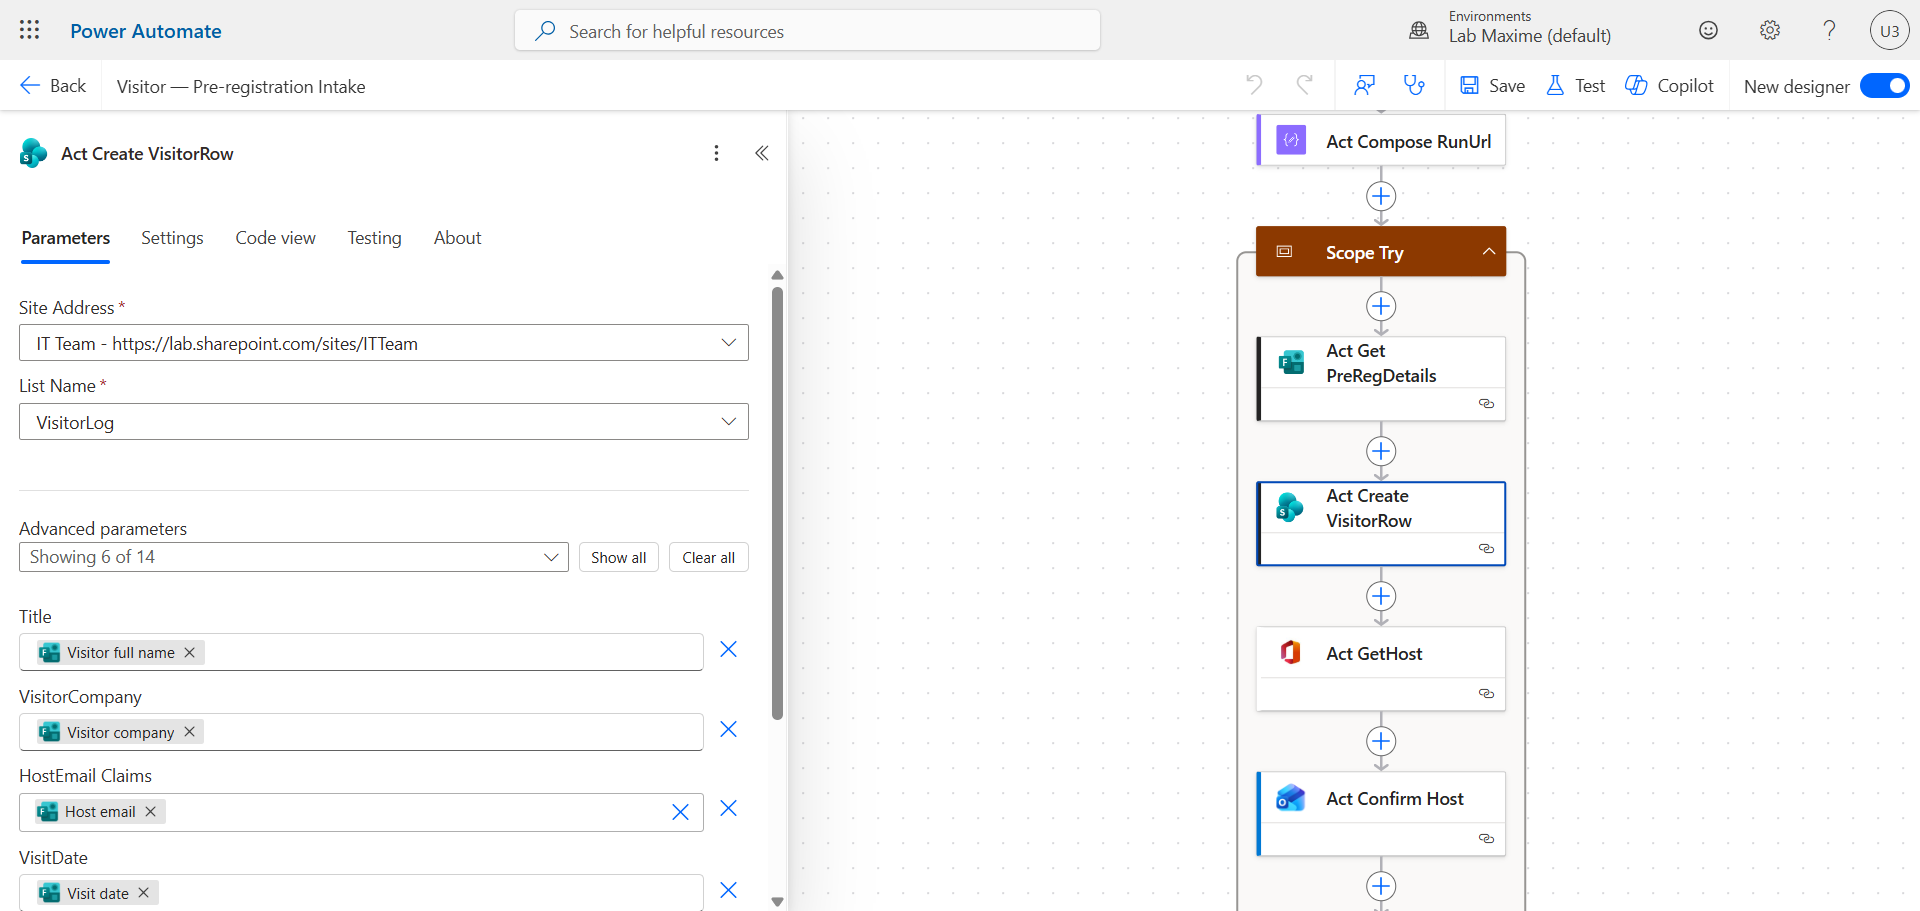Click connection link icon on Act GetHost

tap(1487, 694)
